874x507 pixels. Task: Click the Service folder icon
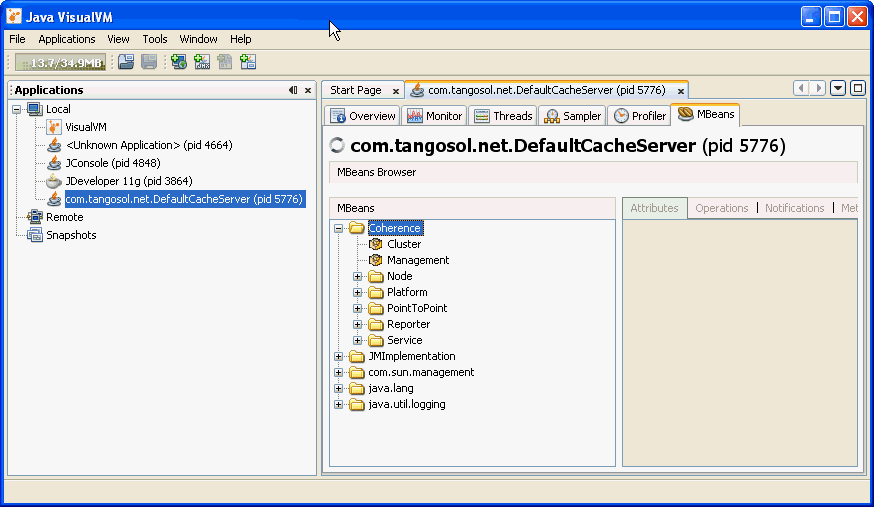tap(376, 340)
